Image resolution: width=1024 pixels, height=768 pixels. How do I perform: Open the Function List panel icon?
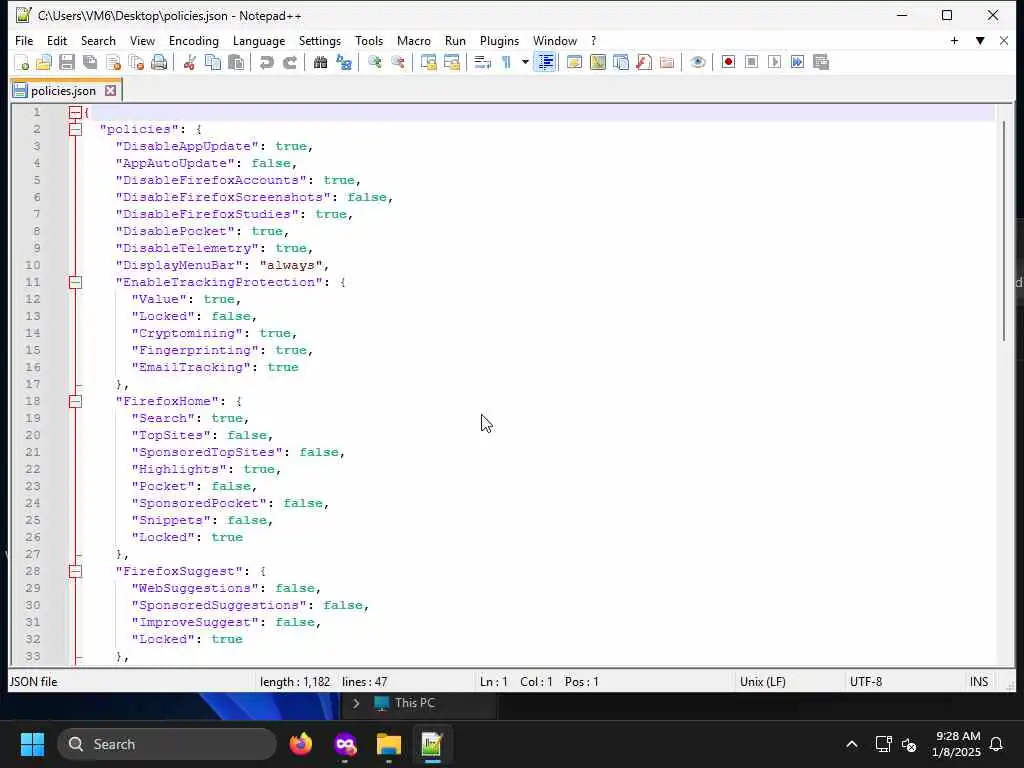[644, 62]
